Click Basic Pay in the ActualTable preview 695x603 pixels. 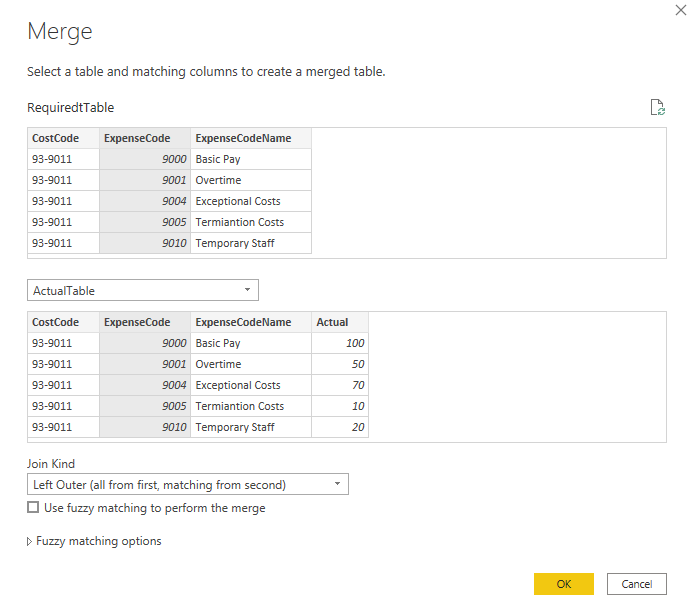tap(251, 343)
